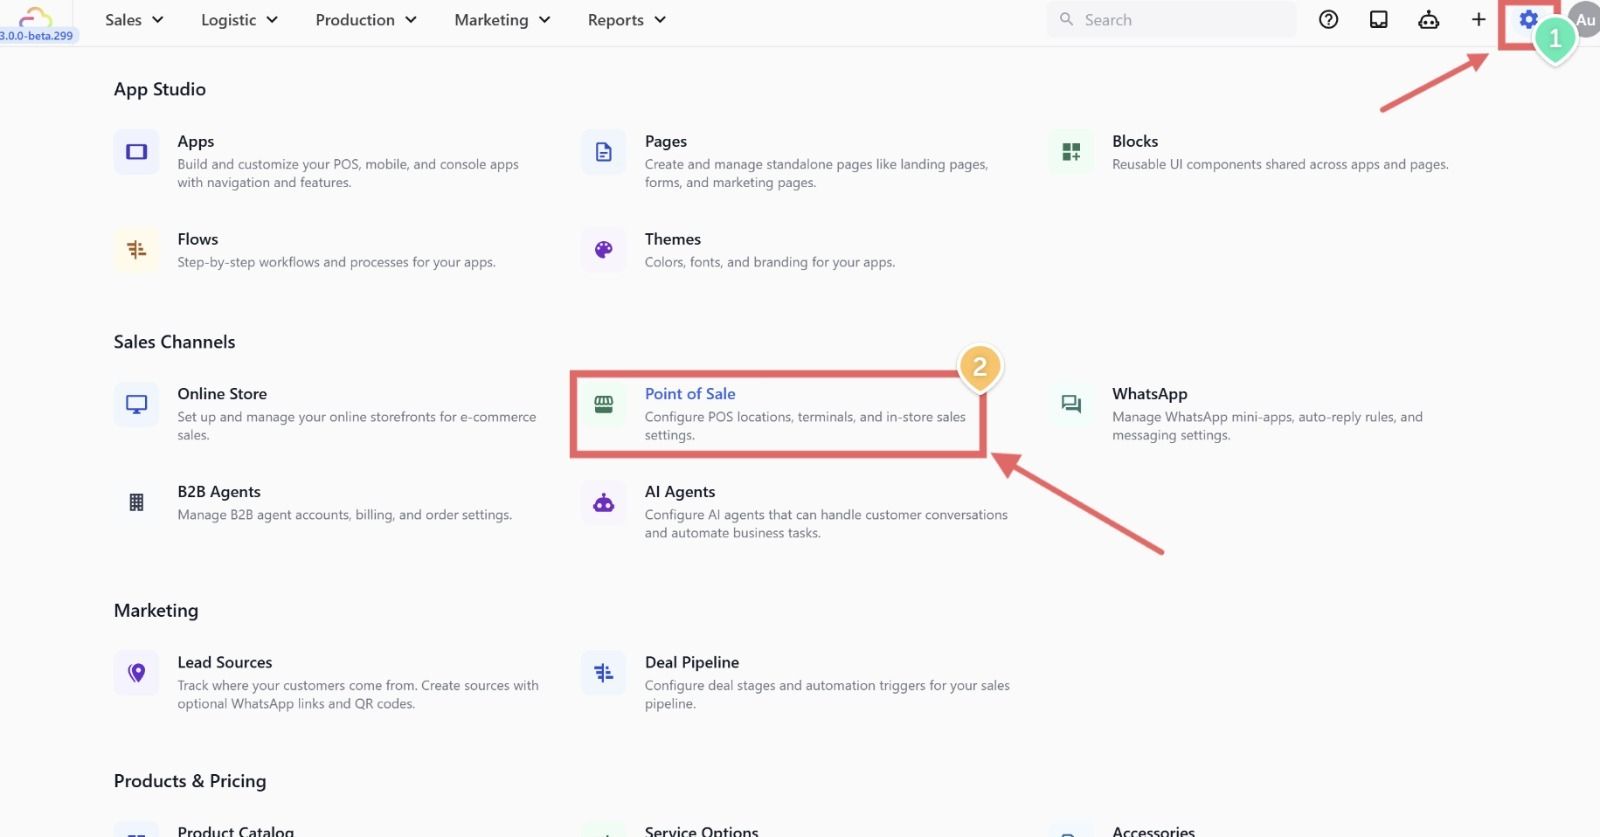The height and width of the screenshot is (837, 1600).
Task: Click the Online Store monitor icon
Action: pyautogui.click(x=136, y=404)
